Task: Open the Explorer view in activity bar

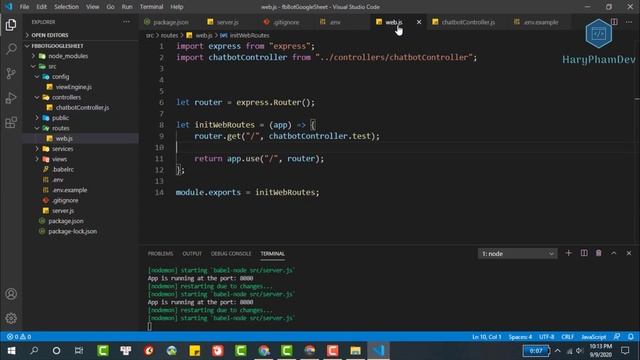Action: point(11,25)
